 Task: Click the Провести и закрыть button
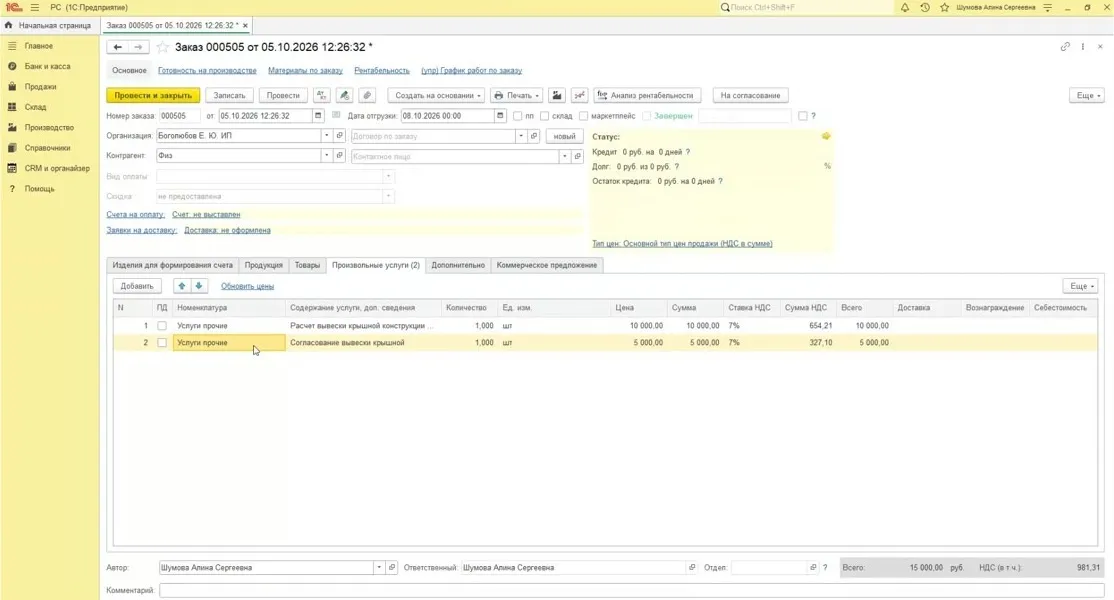(x=153, y=95)
